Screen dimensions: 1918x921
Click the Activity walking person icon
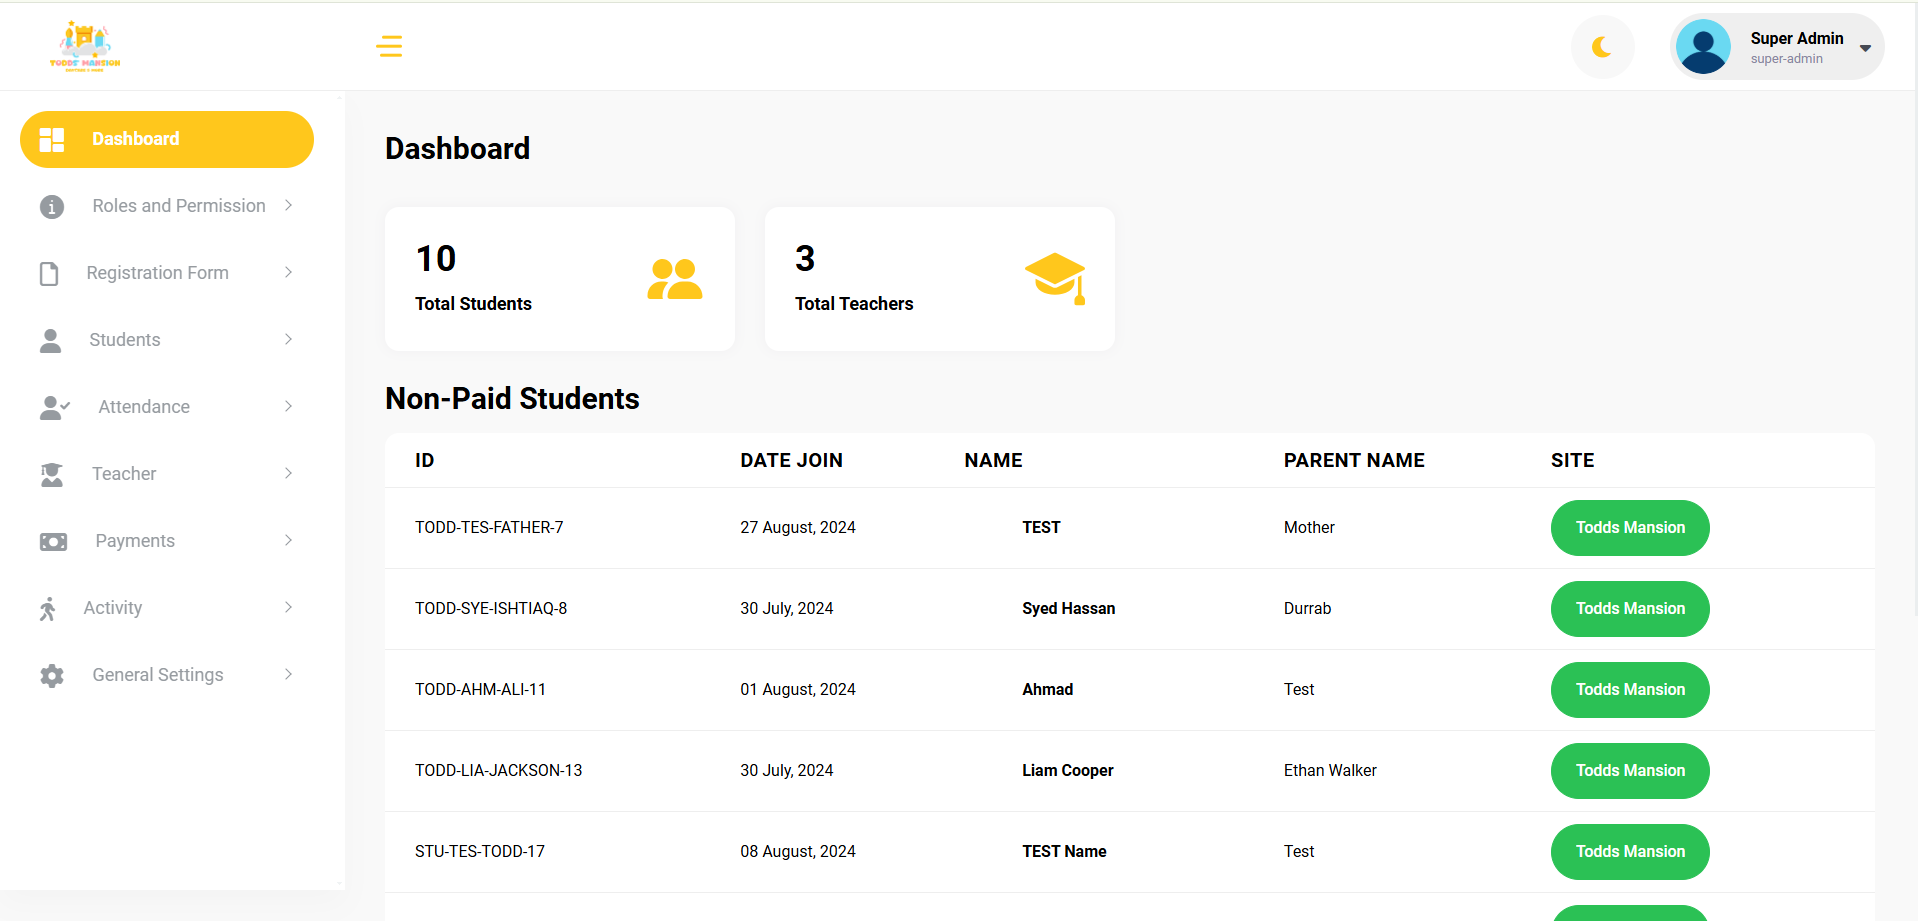[48, 608]
